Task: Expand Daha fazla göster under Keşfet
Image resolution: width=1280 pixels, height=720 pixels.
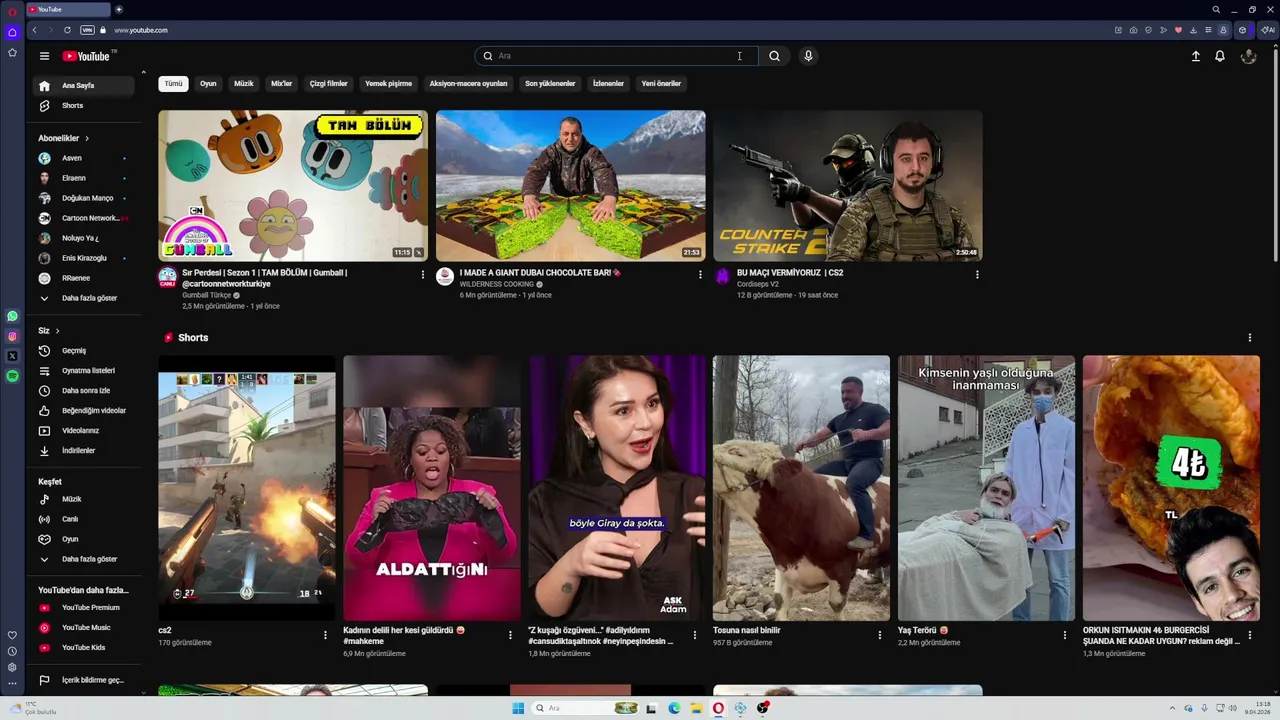Action: [x=84, y=559]
